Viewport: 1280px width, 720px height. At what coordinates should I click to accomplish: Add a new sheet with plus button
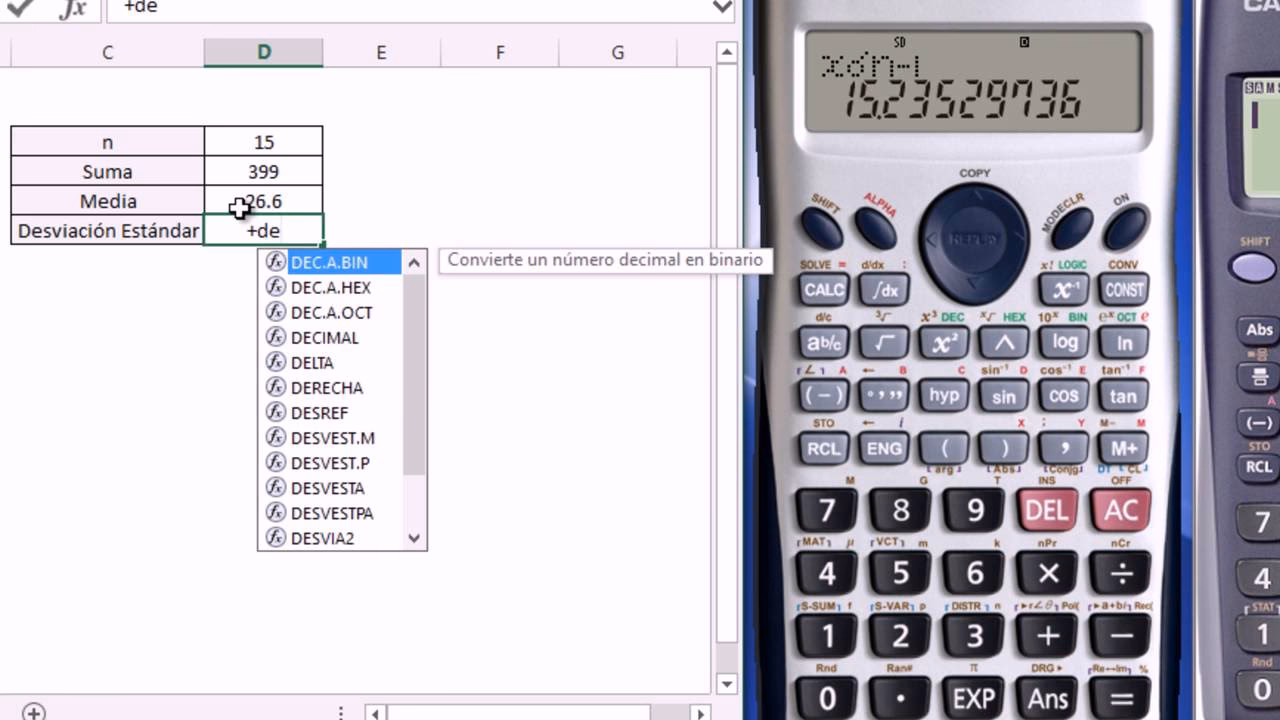pyautogui.click(x=33, y=712)
